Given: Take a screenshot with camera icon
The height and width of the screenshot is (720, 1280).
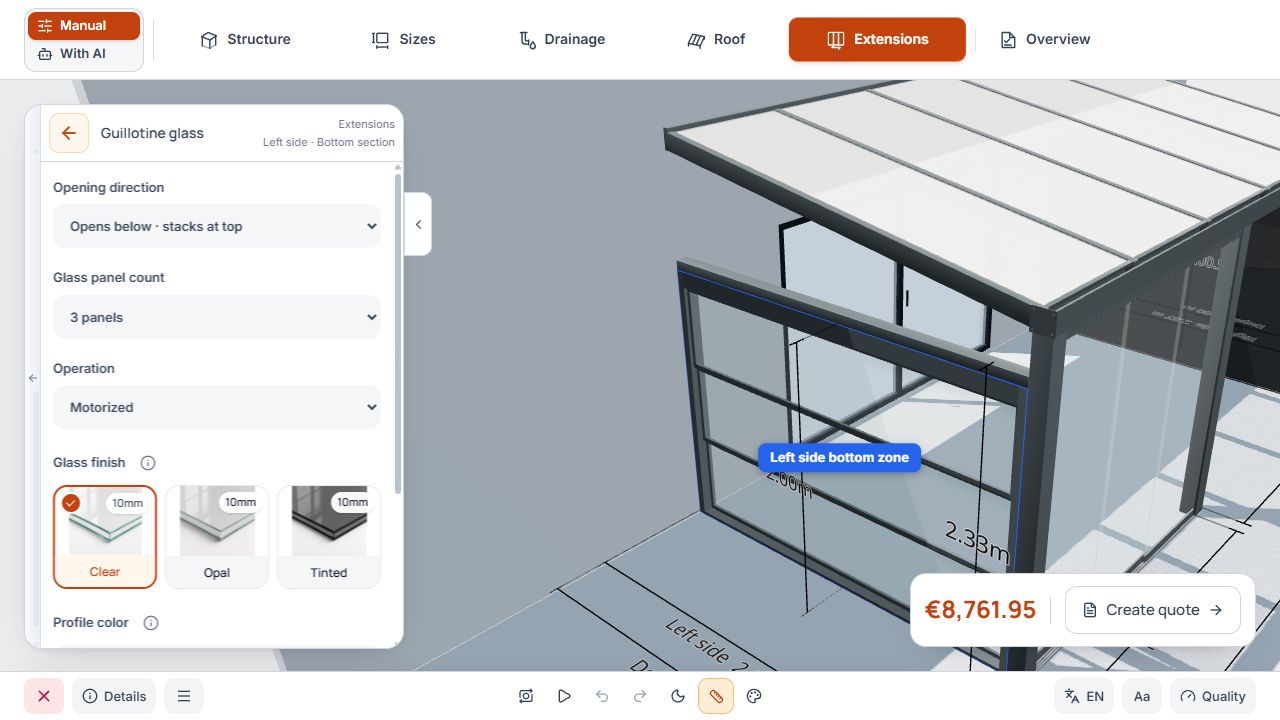Looking at the screenshot, I should [x=526, y=696].
